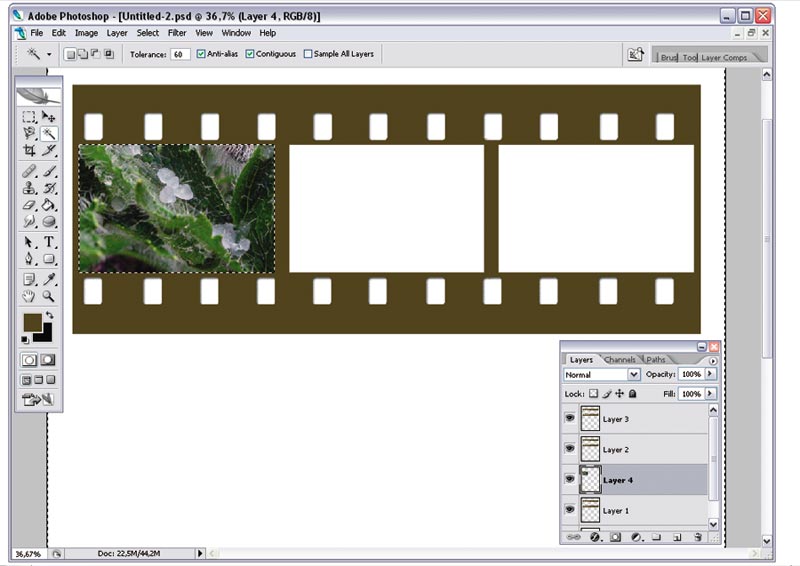Open the Normal blend mode dropdown
The image size is (800, 566).
click(602, 375)
